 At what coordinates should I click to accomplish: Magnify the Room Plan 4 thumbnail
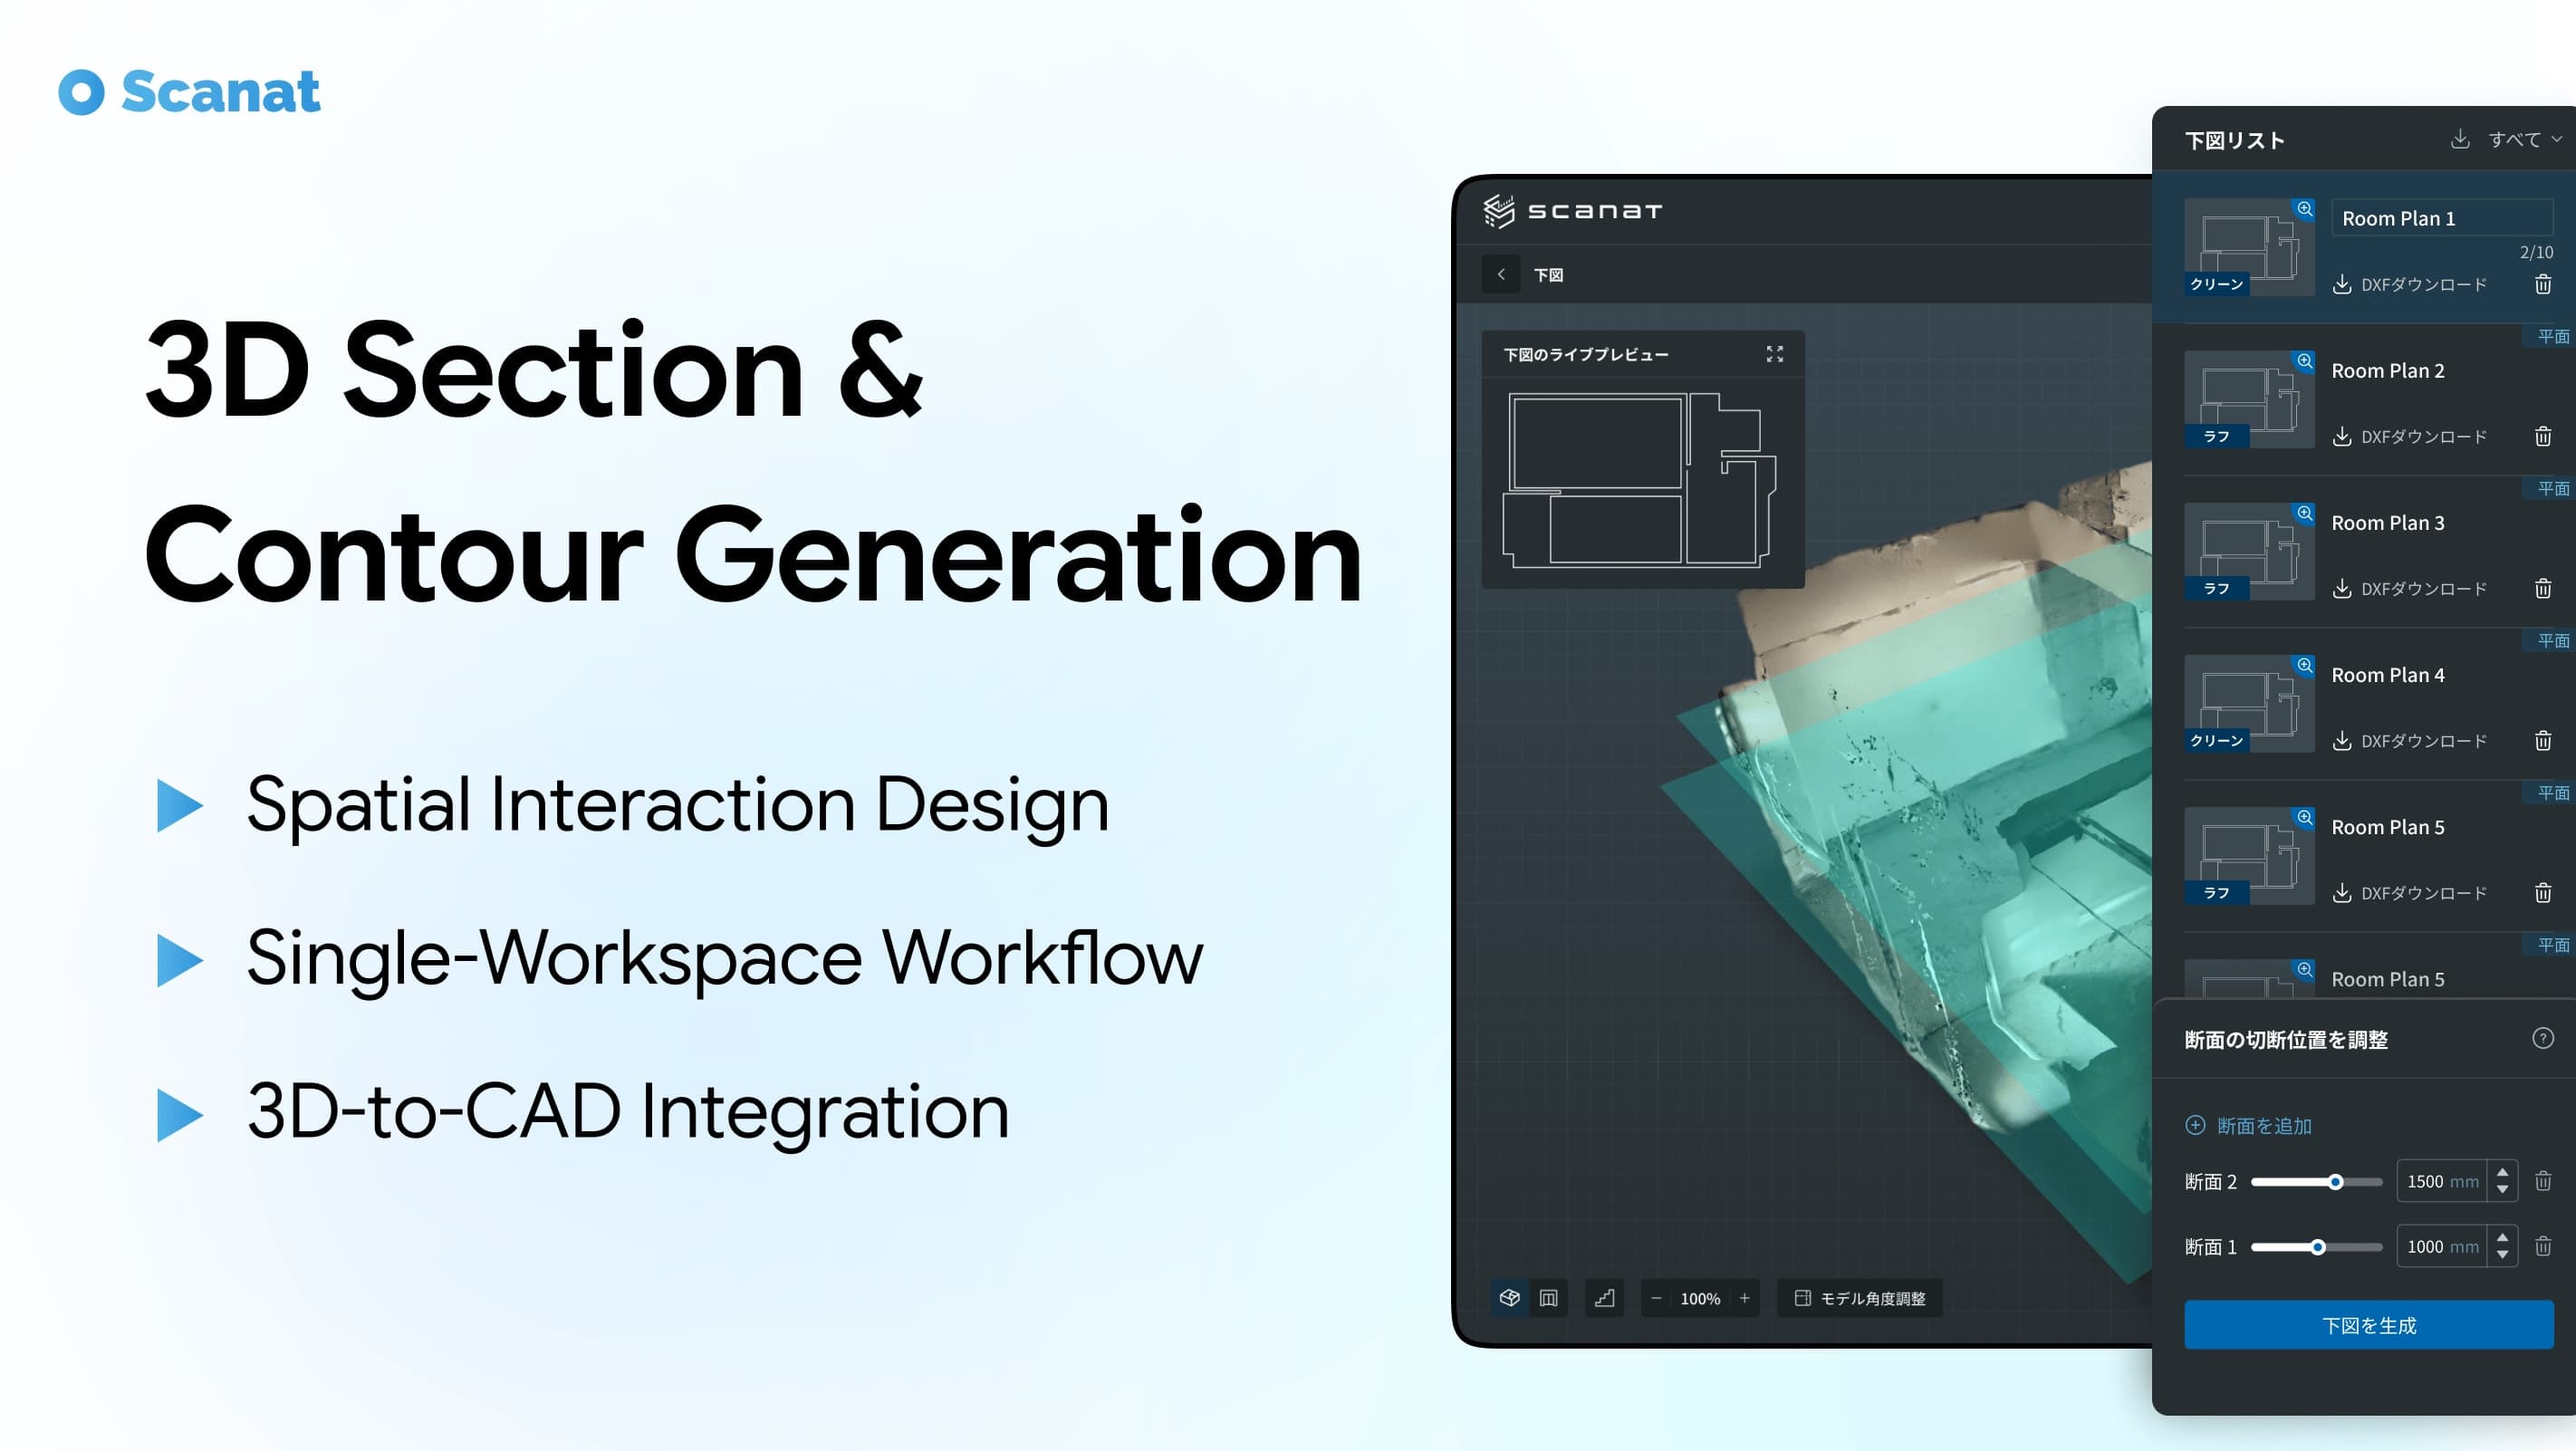[2304, 665]
